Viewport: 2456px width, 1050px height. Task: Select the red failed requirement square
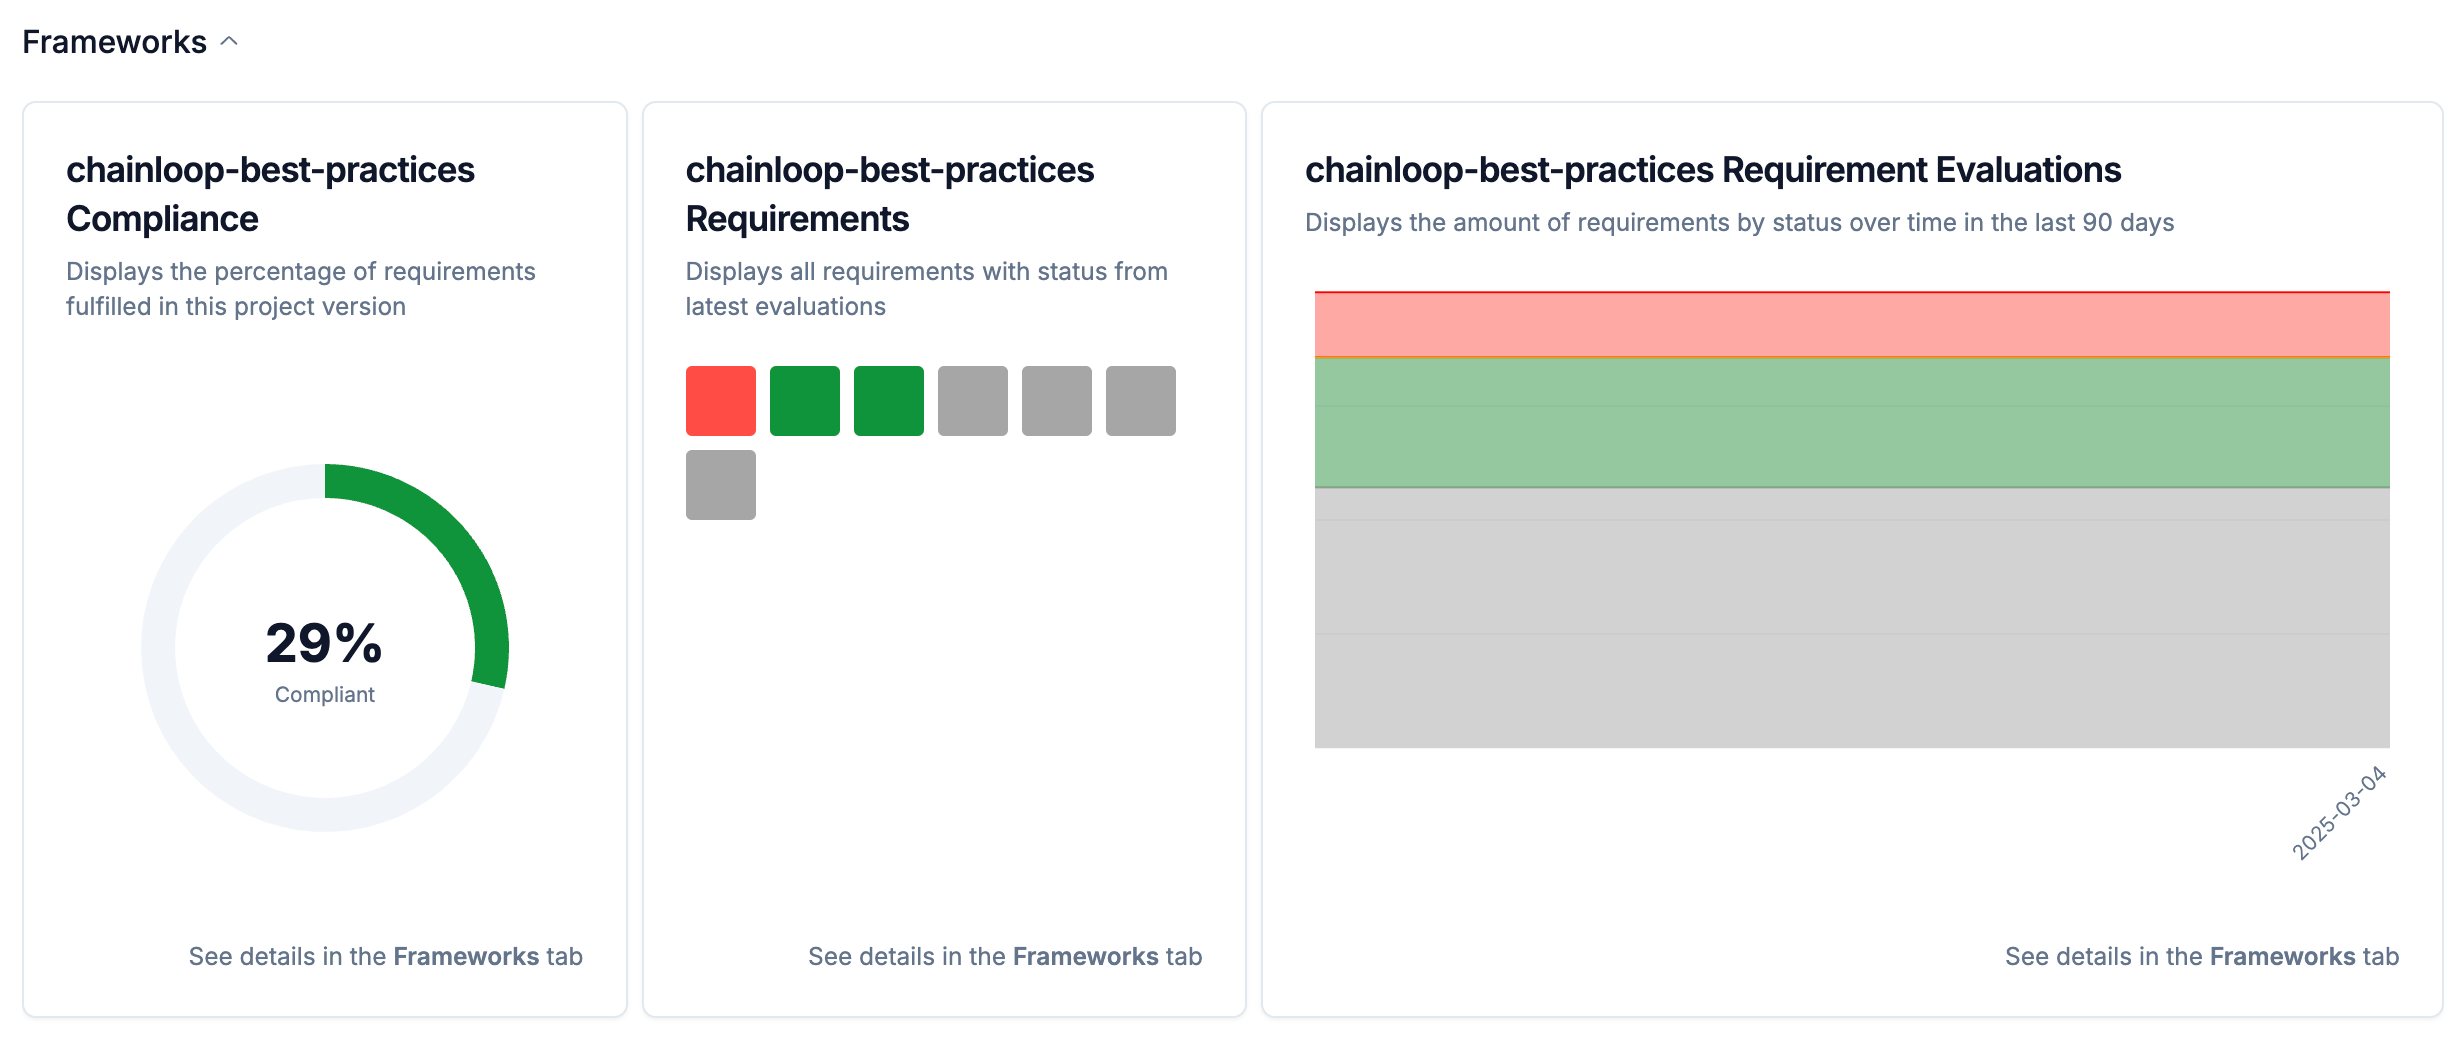(x=720, y=400)
